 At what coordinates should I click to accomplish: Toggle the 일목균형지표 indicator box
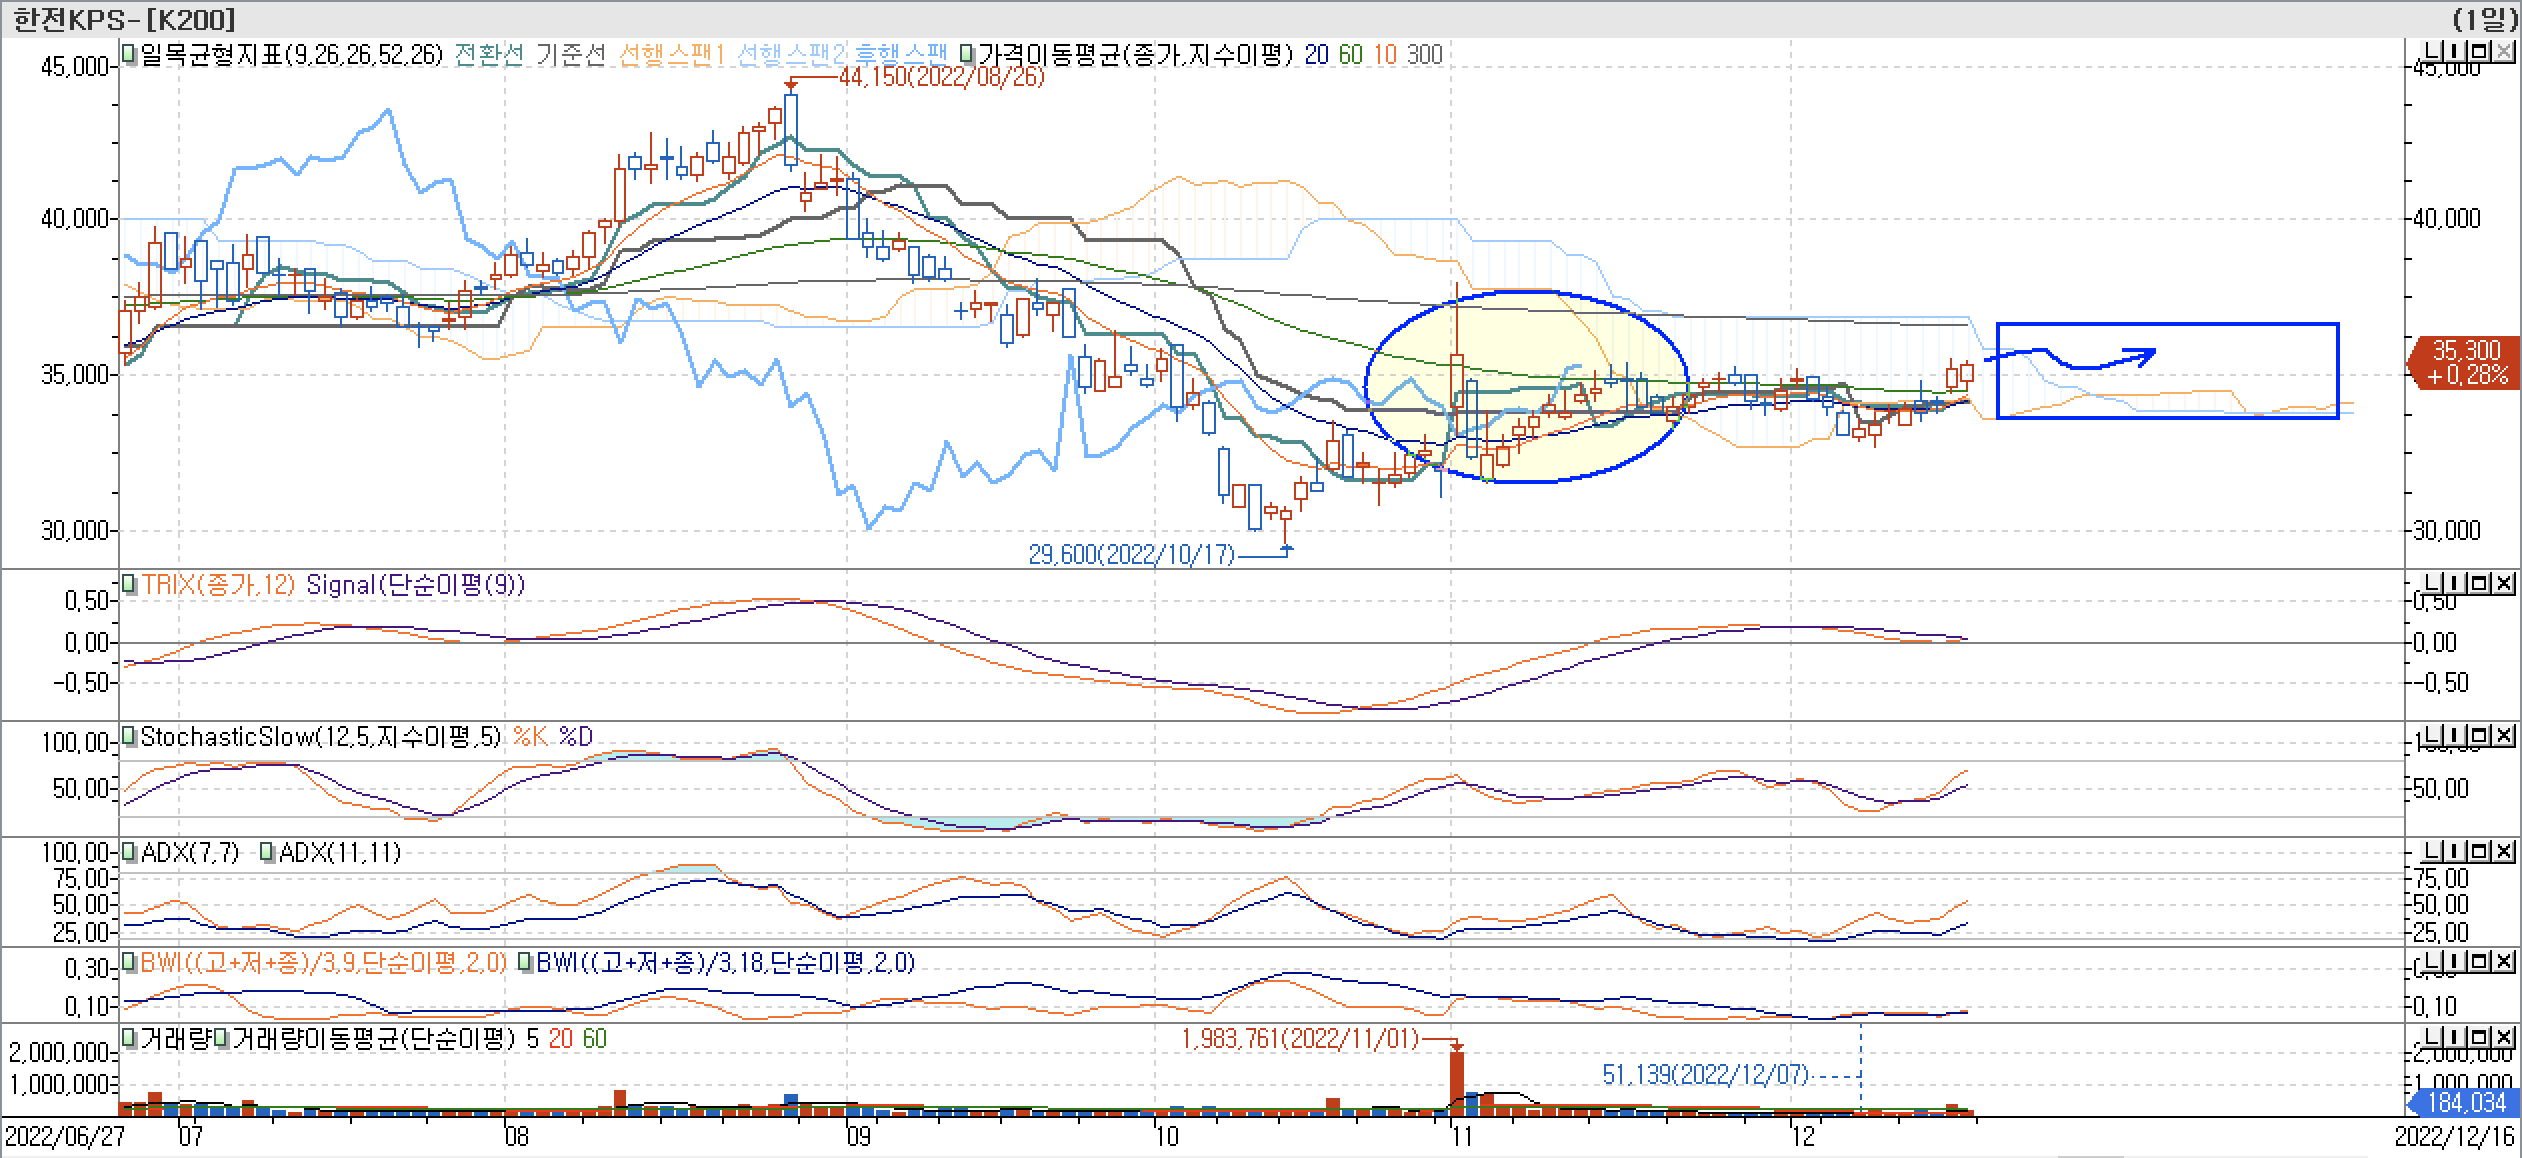tap(129, 54)
